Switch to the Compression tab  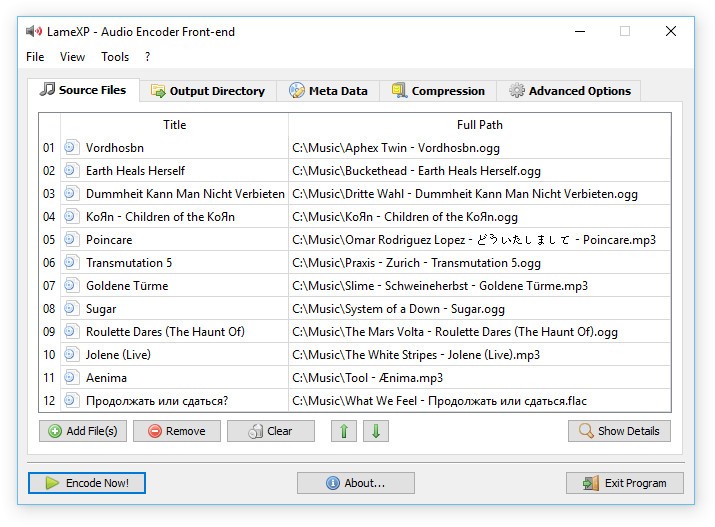[x=437, y=91]
